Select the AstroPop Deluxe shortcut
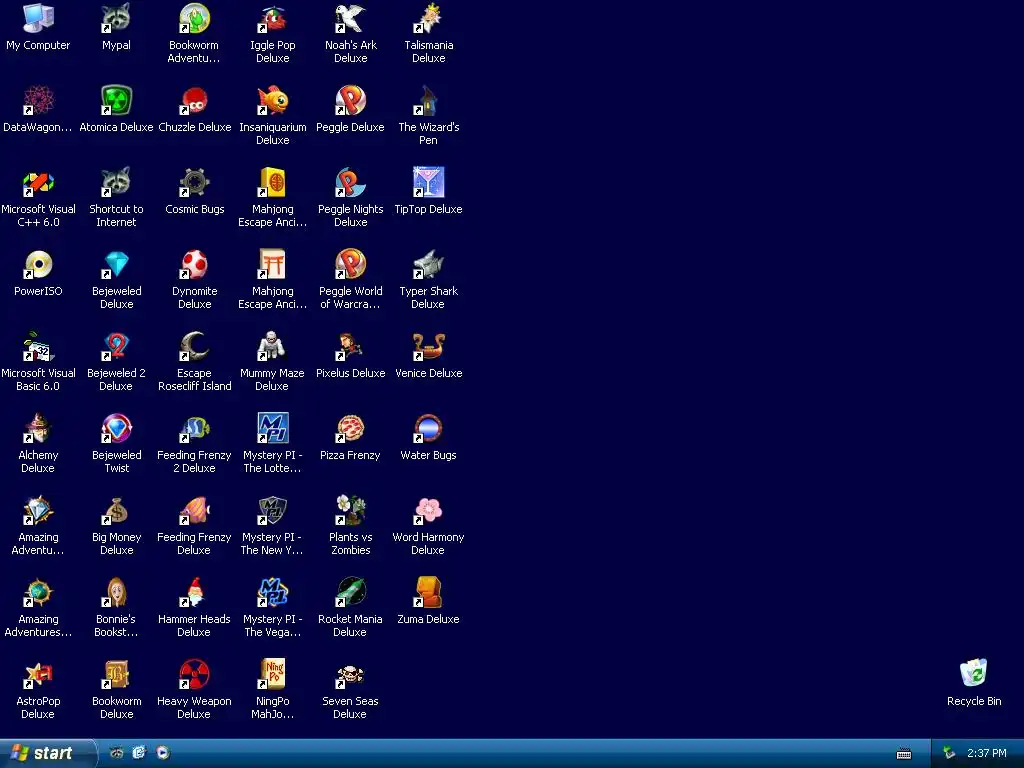This screenshot has width=1024, height=768. pos(38,674)
